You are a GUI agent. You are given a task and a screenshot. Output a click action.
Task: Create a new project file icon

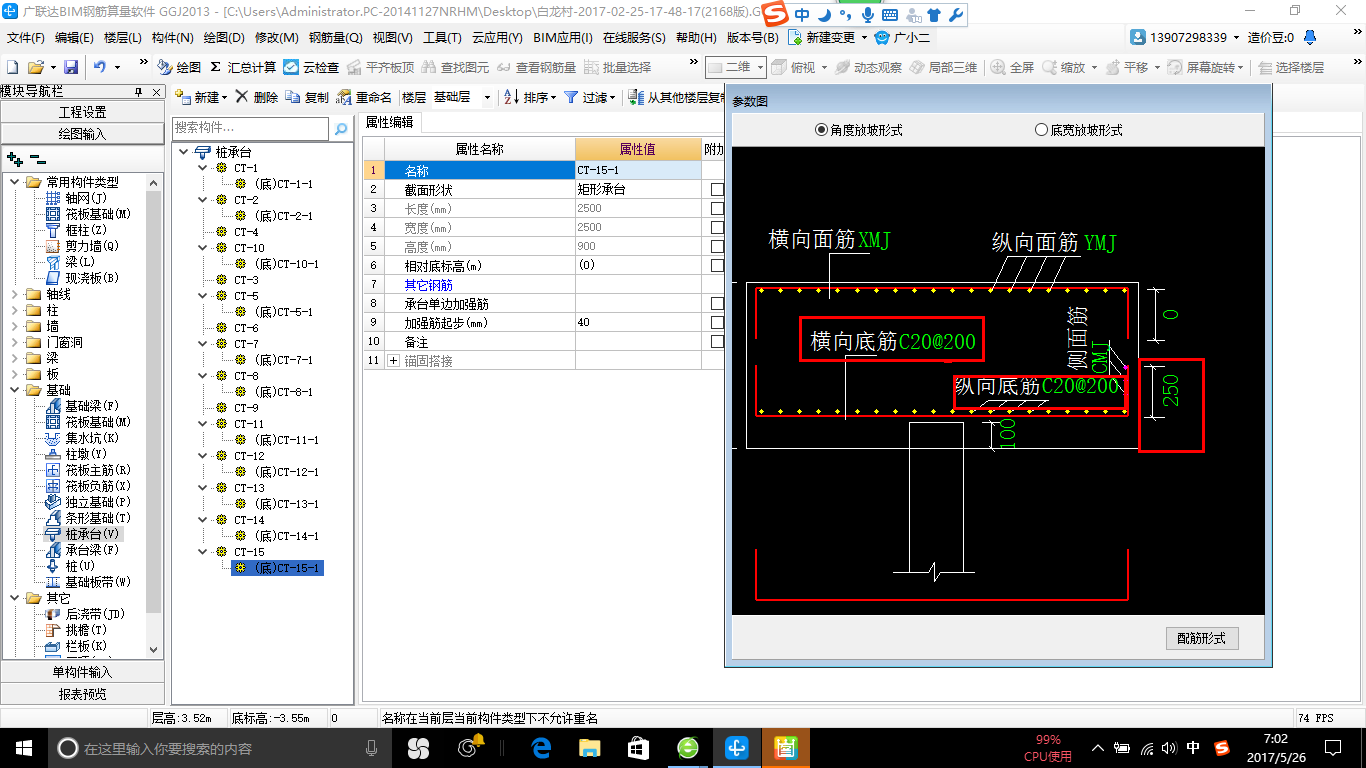tap(12, 67)
